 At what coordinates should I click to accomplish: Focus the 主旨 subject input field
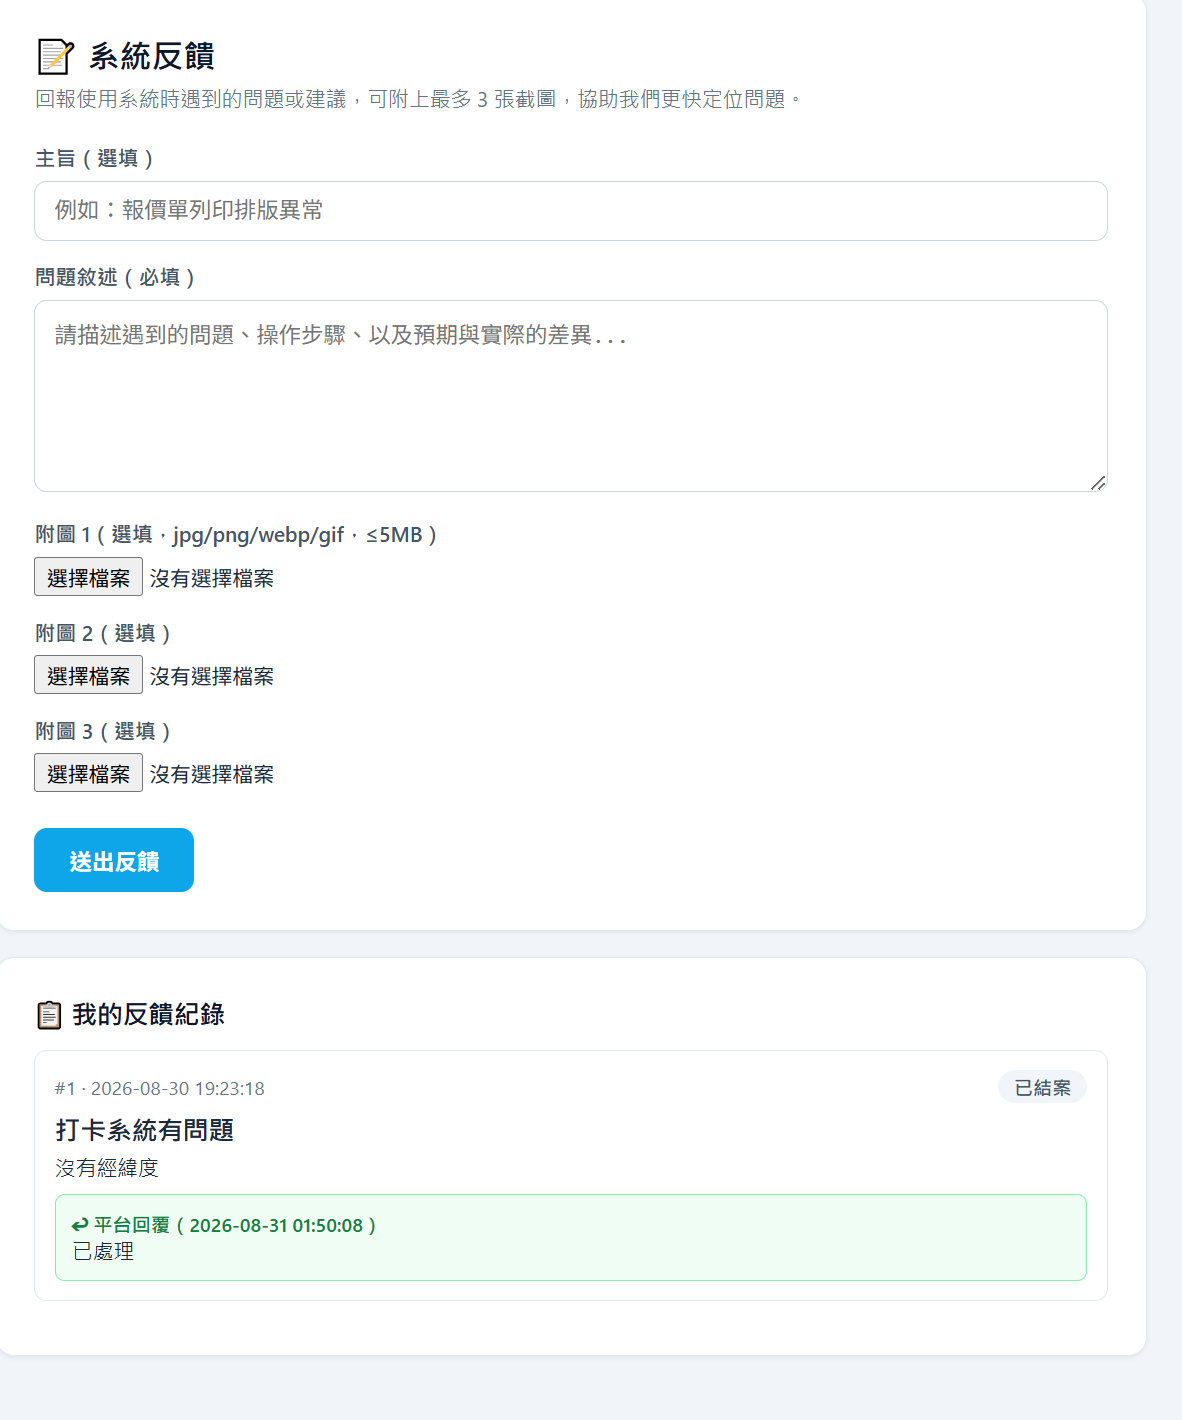(571, 211)
